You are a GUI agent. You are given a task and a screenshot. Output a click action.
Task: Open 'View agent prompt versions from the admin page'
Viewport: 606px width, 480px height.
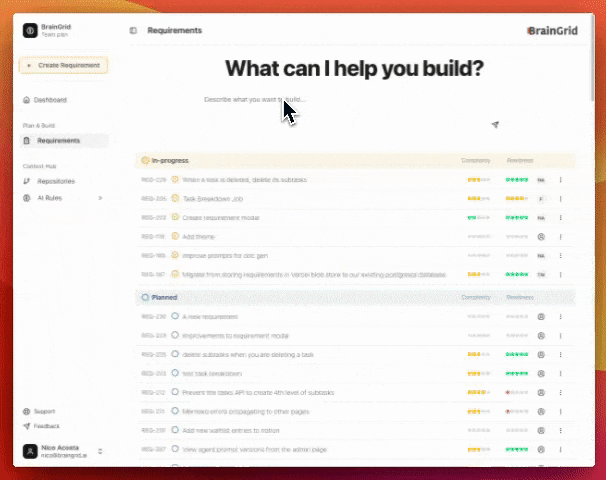(x=254, y=449)
